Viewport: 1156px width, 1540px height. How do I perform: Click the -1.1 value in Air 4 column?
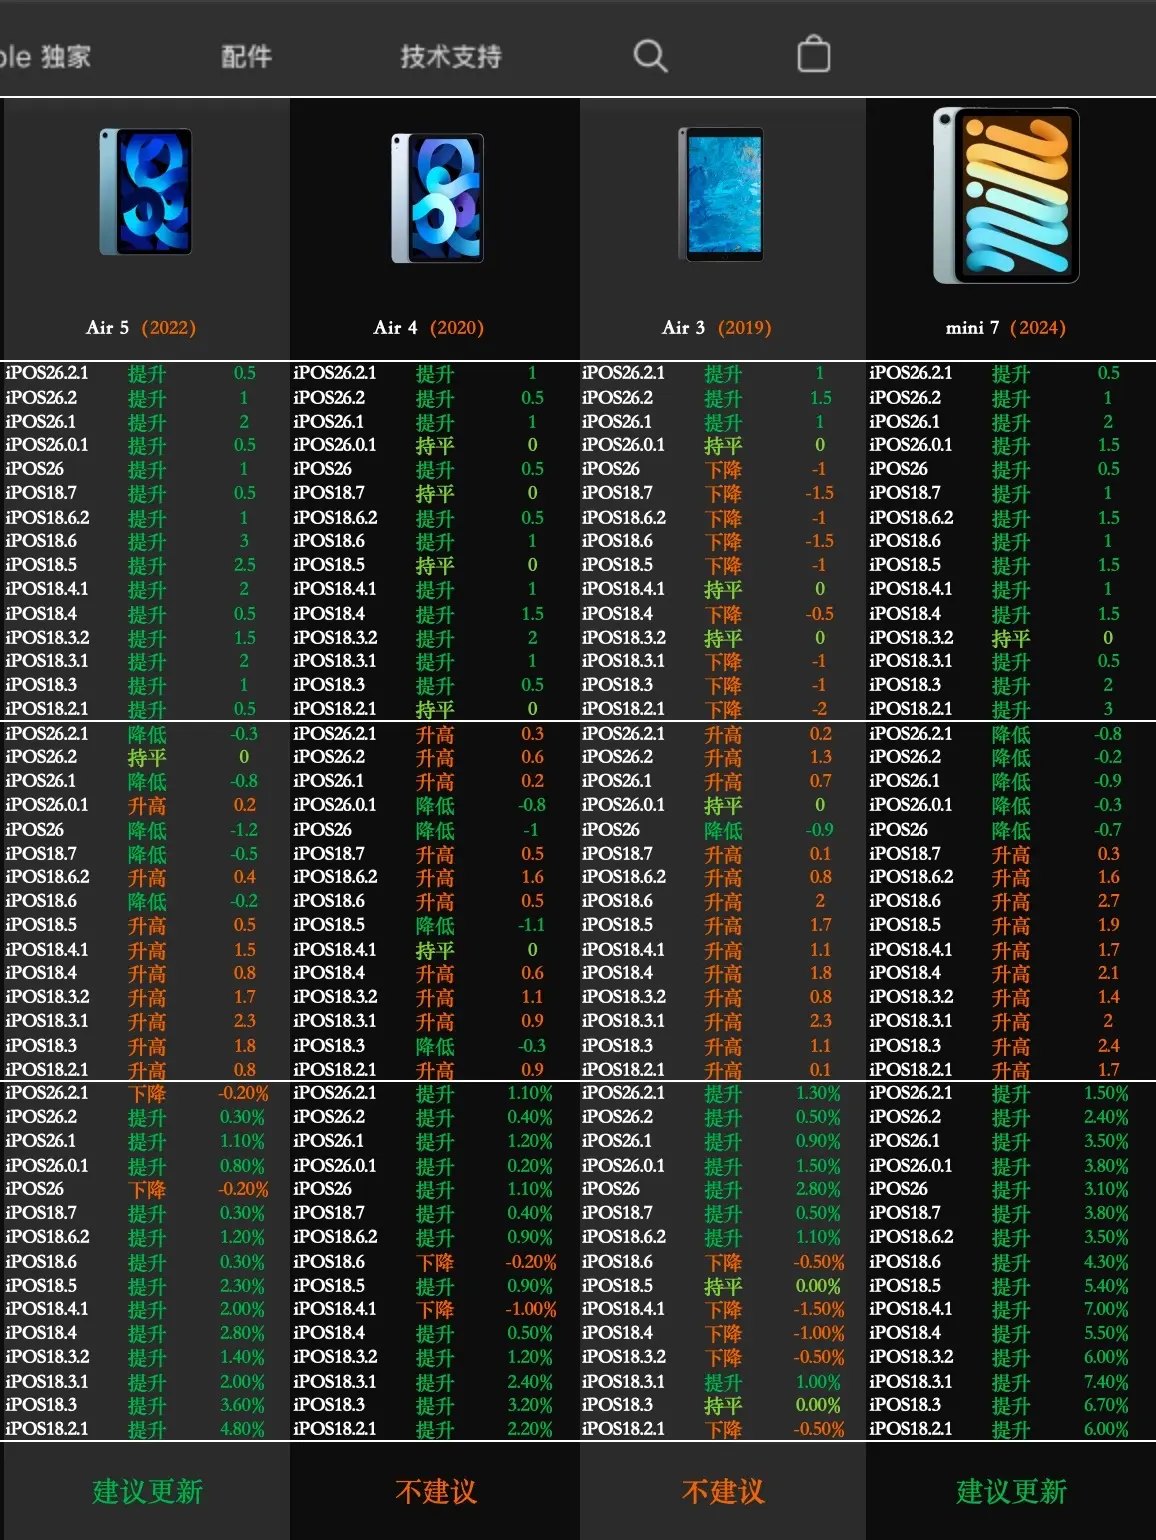532,925
